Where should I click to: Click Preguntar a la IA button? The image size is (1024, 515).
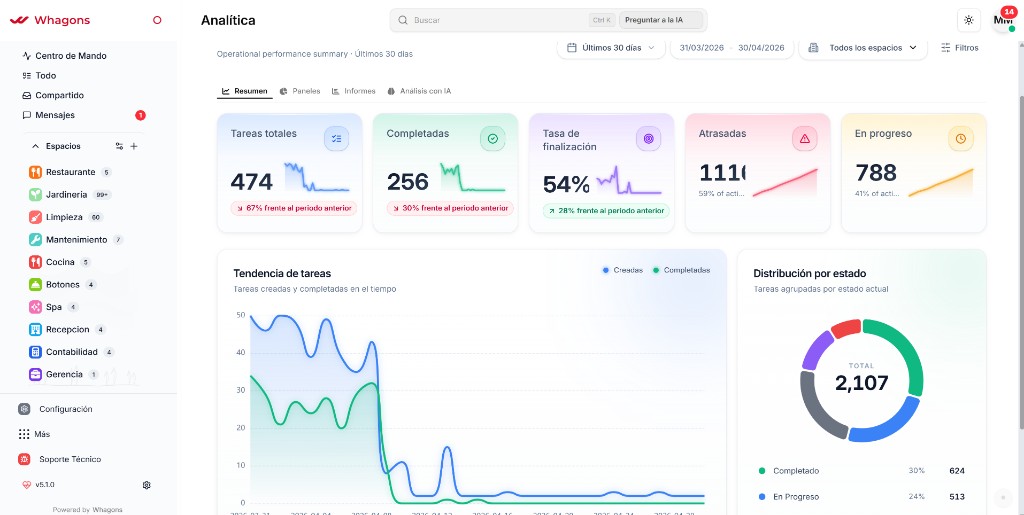(661, 20)
